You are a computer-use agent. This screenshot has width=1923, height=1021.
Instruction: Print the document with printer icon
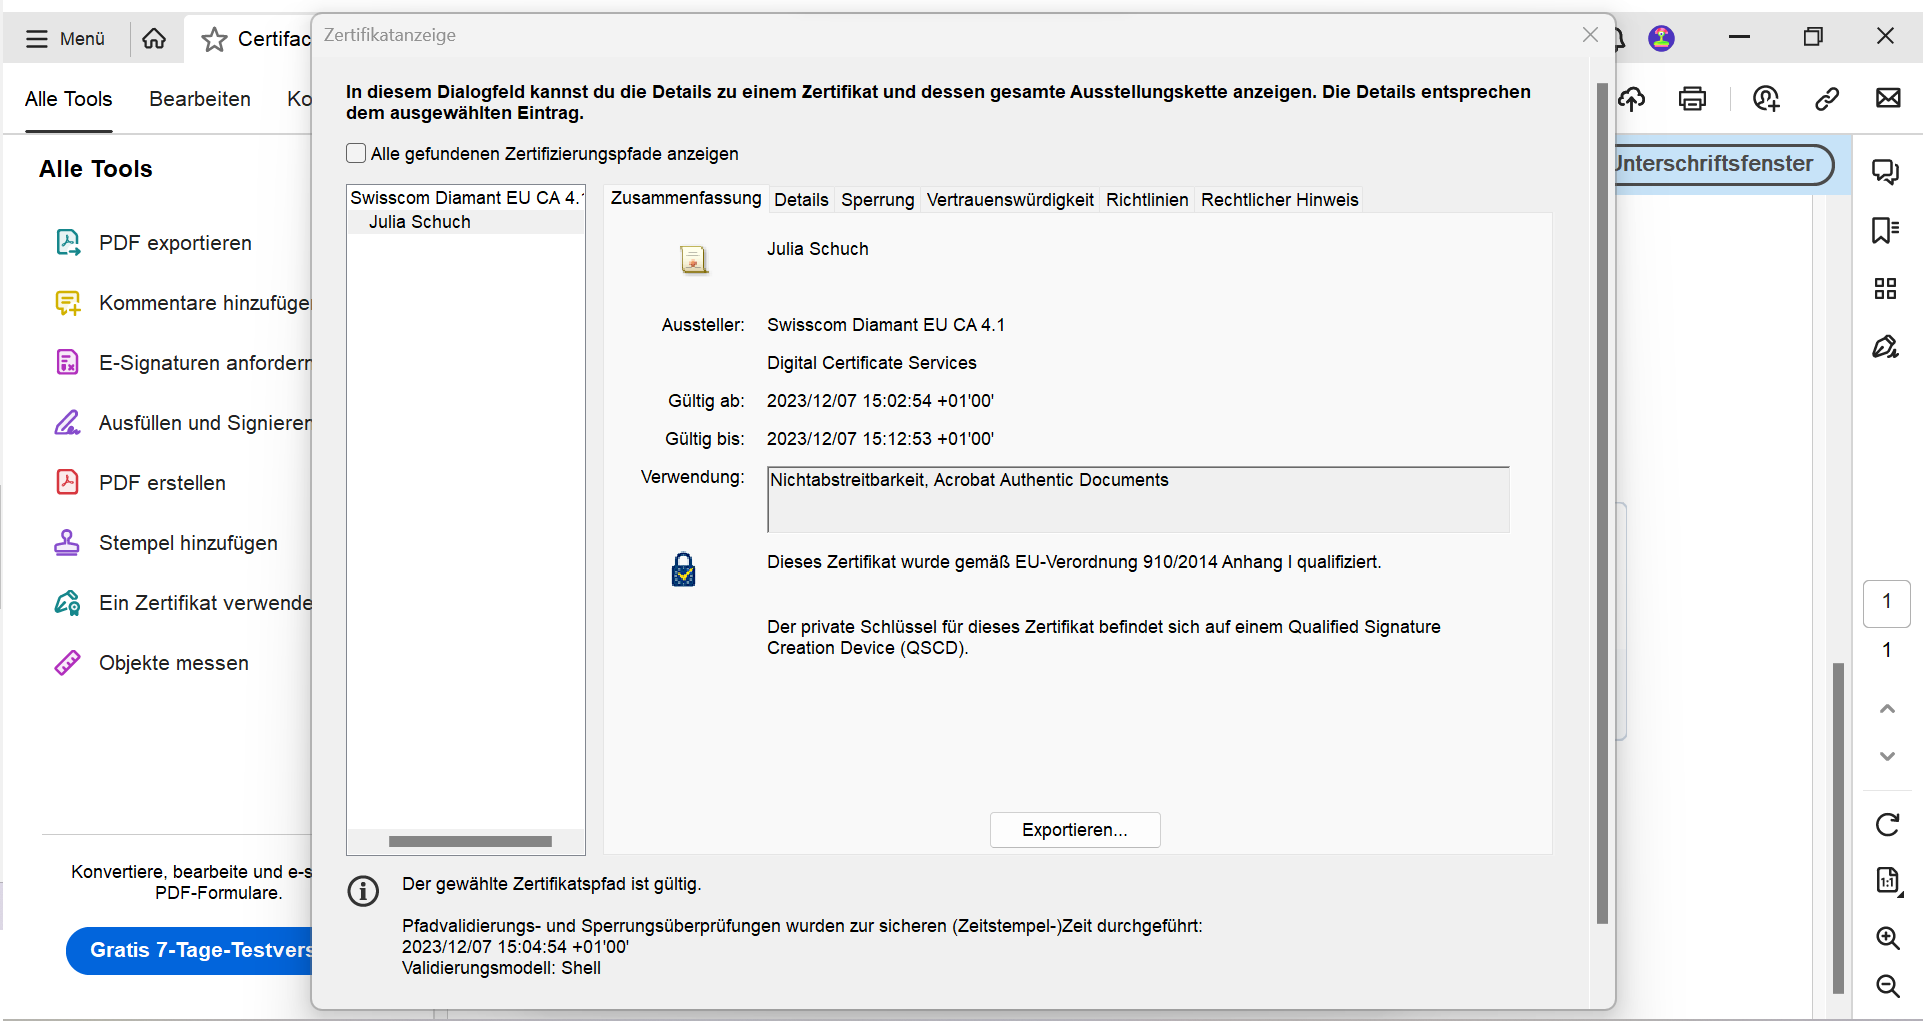click(1692, 98)
